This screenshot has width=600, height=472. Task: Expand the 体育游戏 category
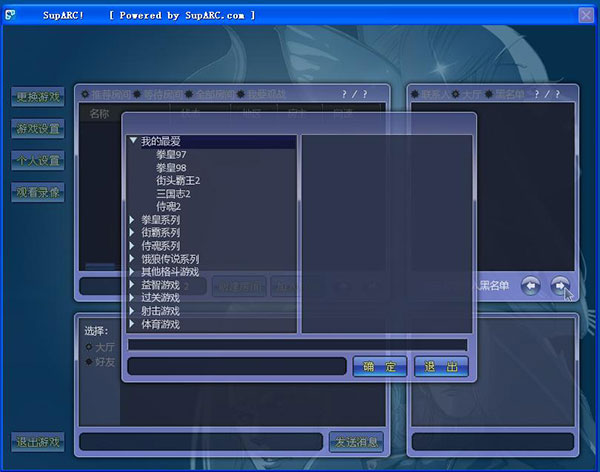[132, 324]
